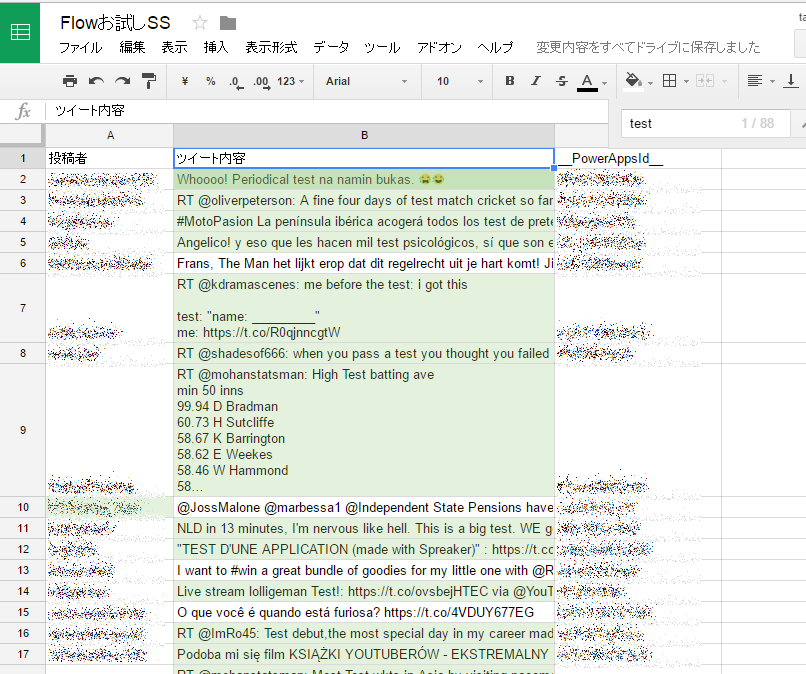Select the @kdramascenes tweet cell

click(364, 308)
